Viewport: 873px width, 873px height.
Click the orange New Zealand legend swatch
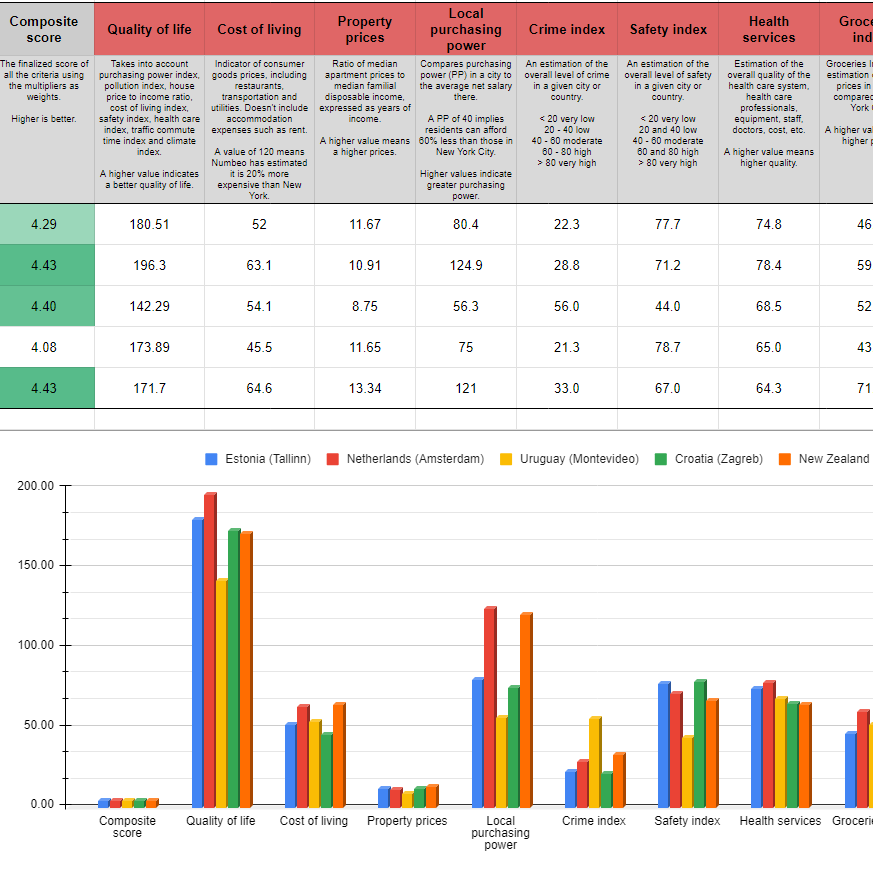785,459
